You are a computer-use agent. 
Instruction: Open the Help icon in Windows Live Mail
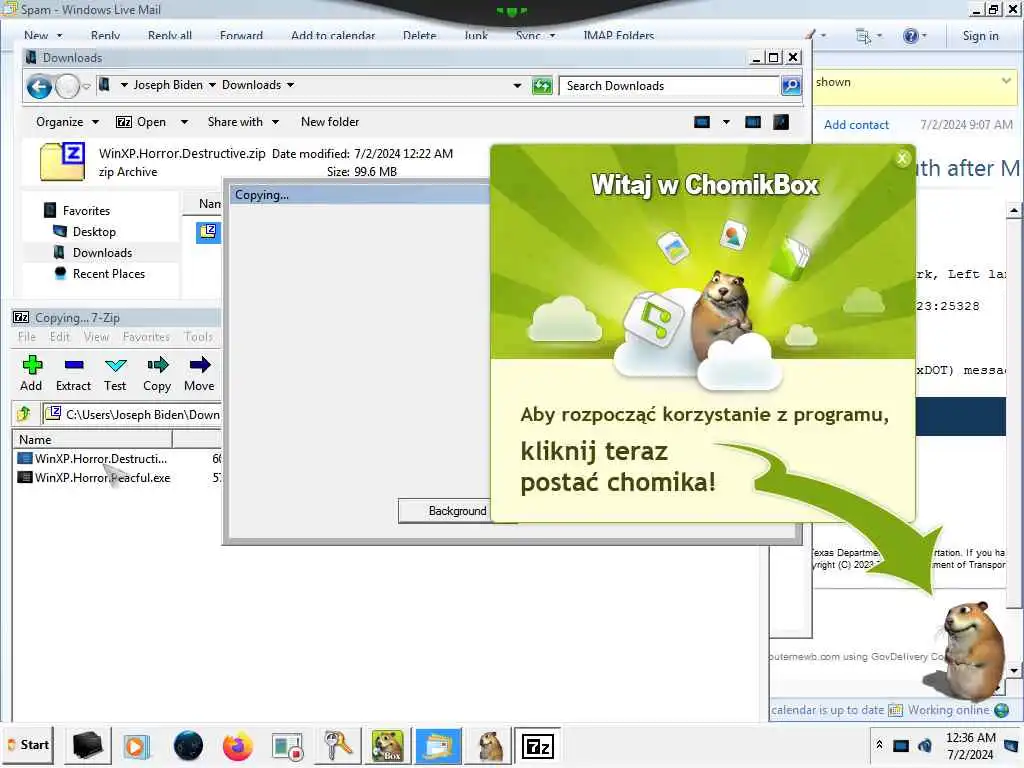point(910,36)
